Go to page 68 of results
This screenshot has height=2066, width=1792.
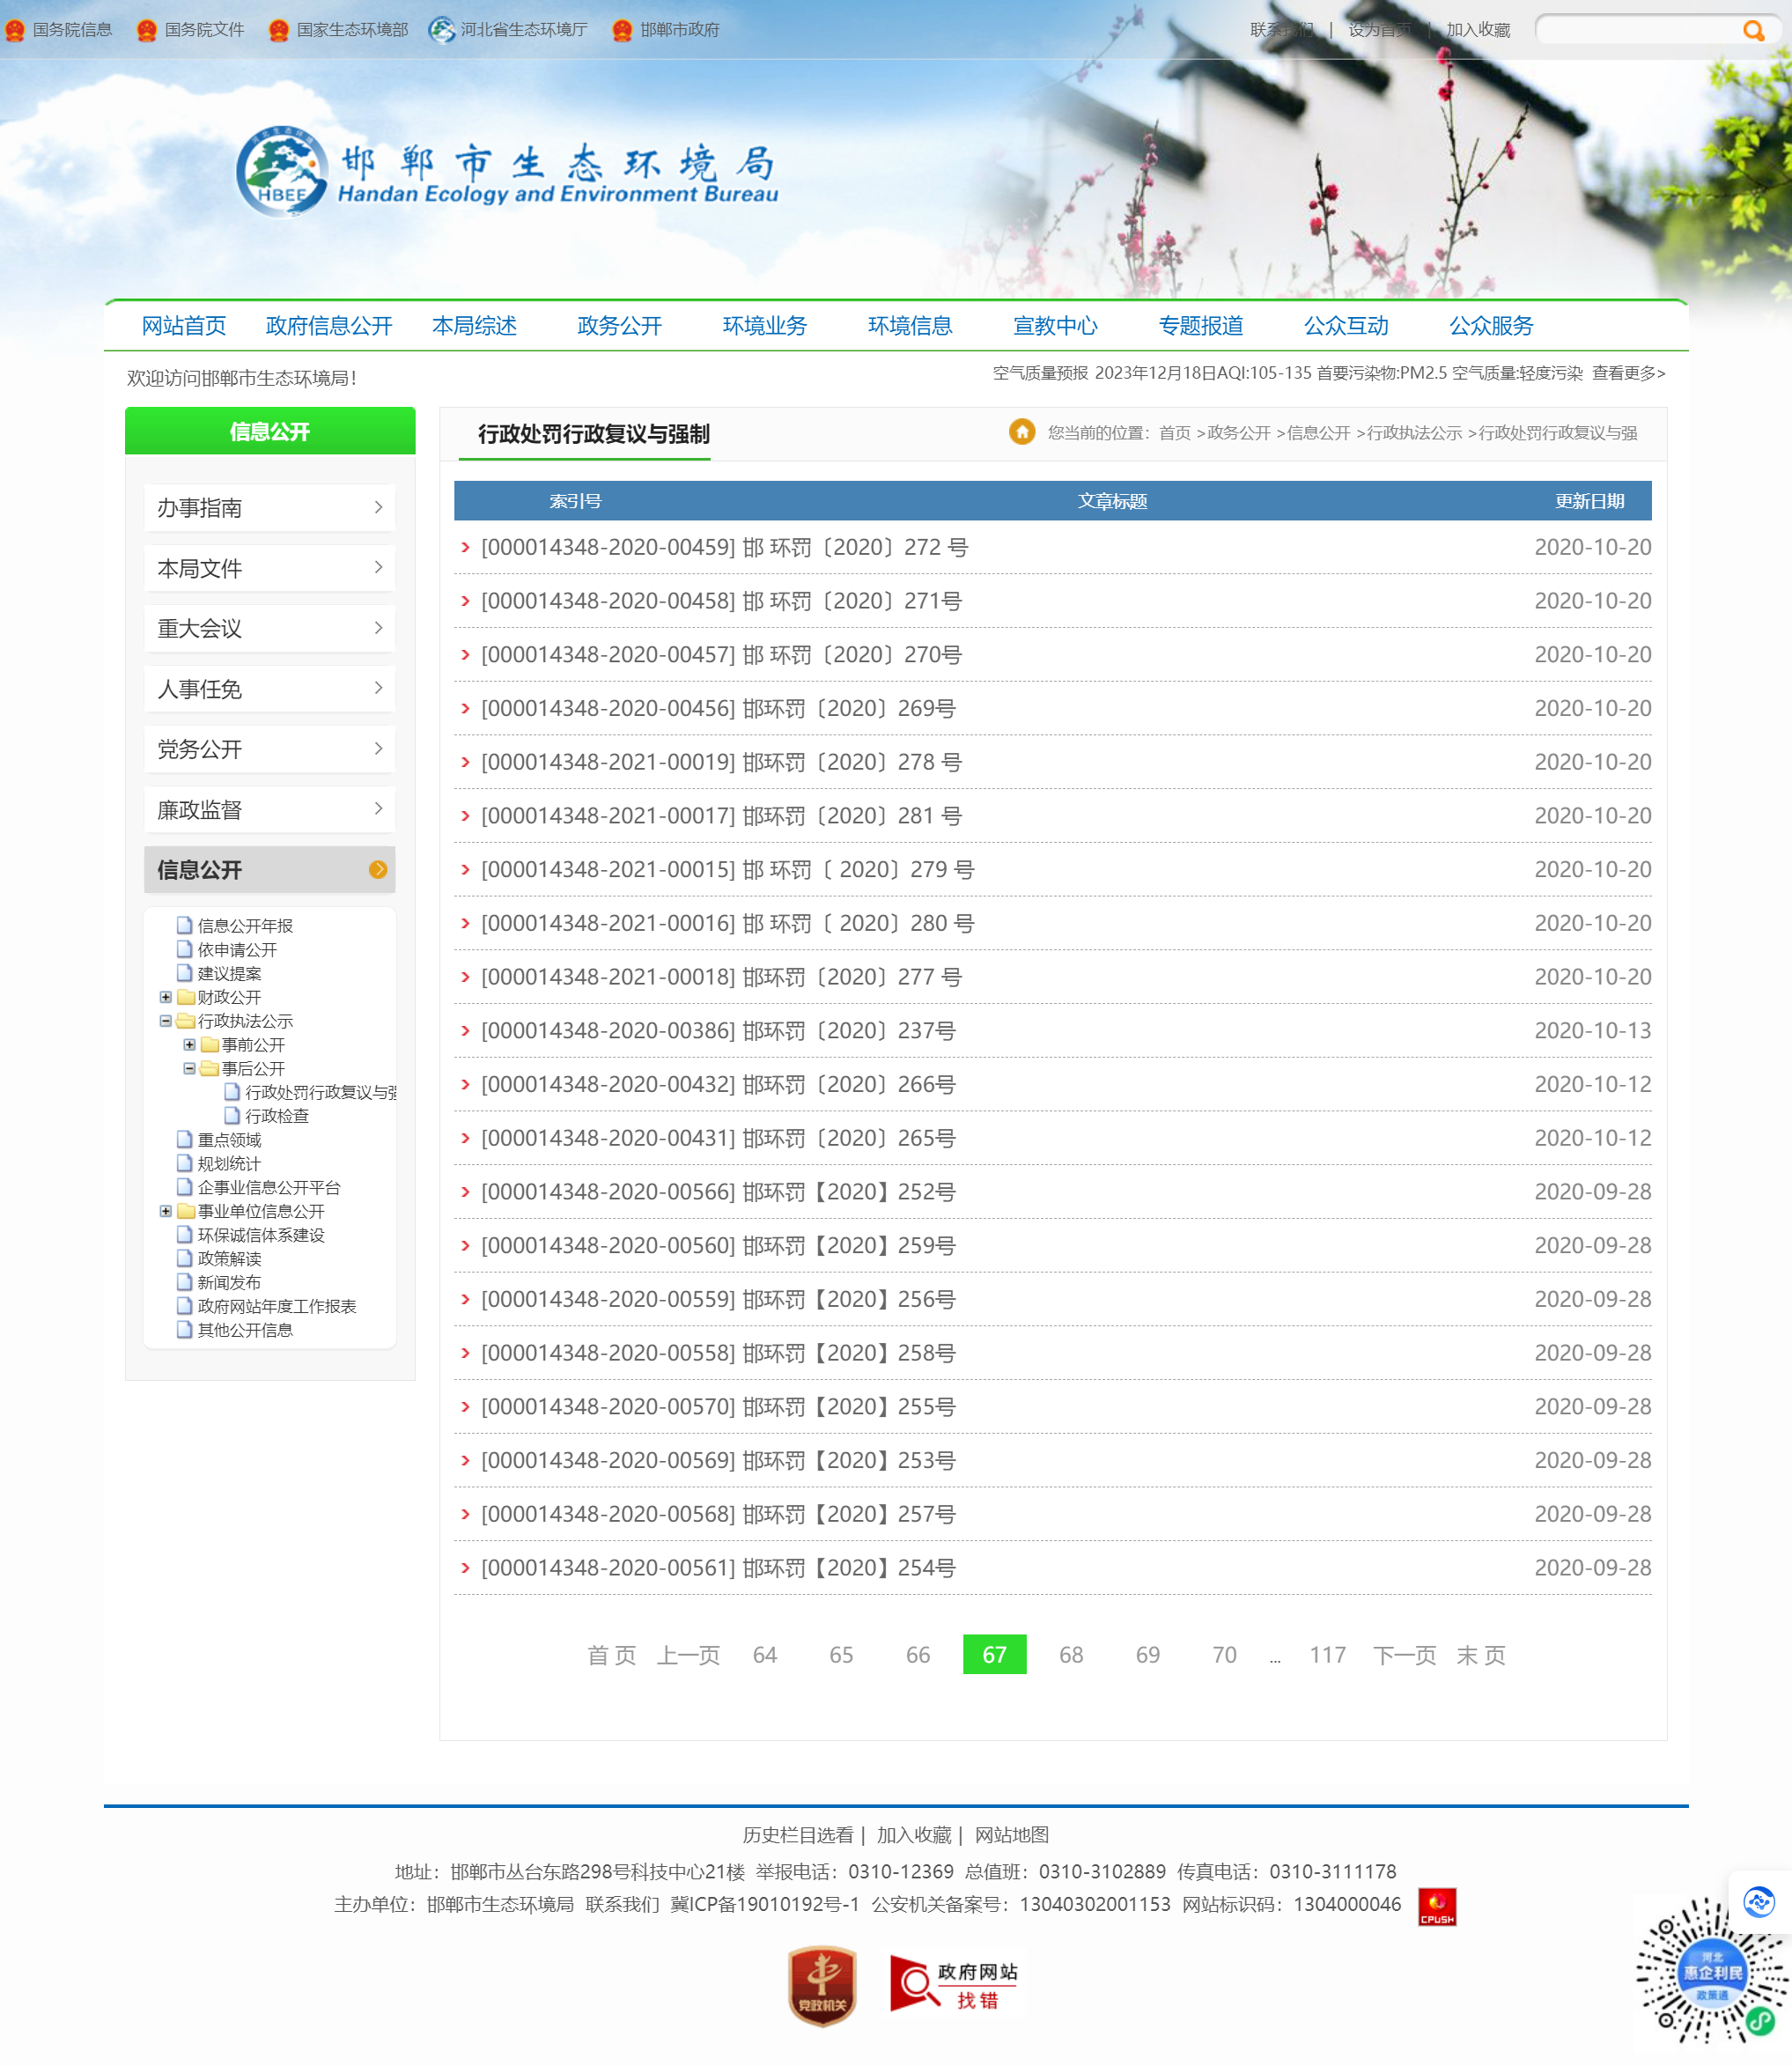click(1070, 1655)
